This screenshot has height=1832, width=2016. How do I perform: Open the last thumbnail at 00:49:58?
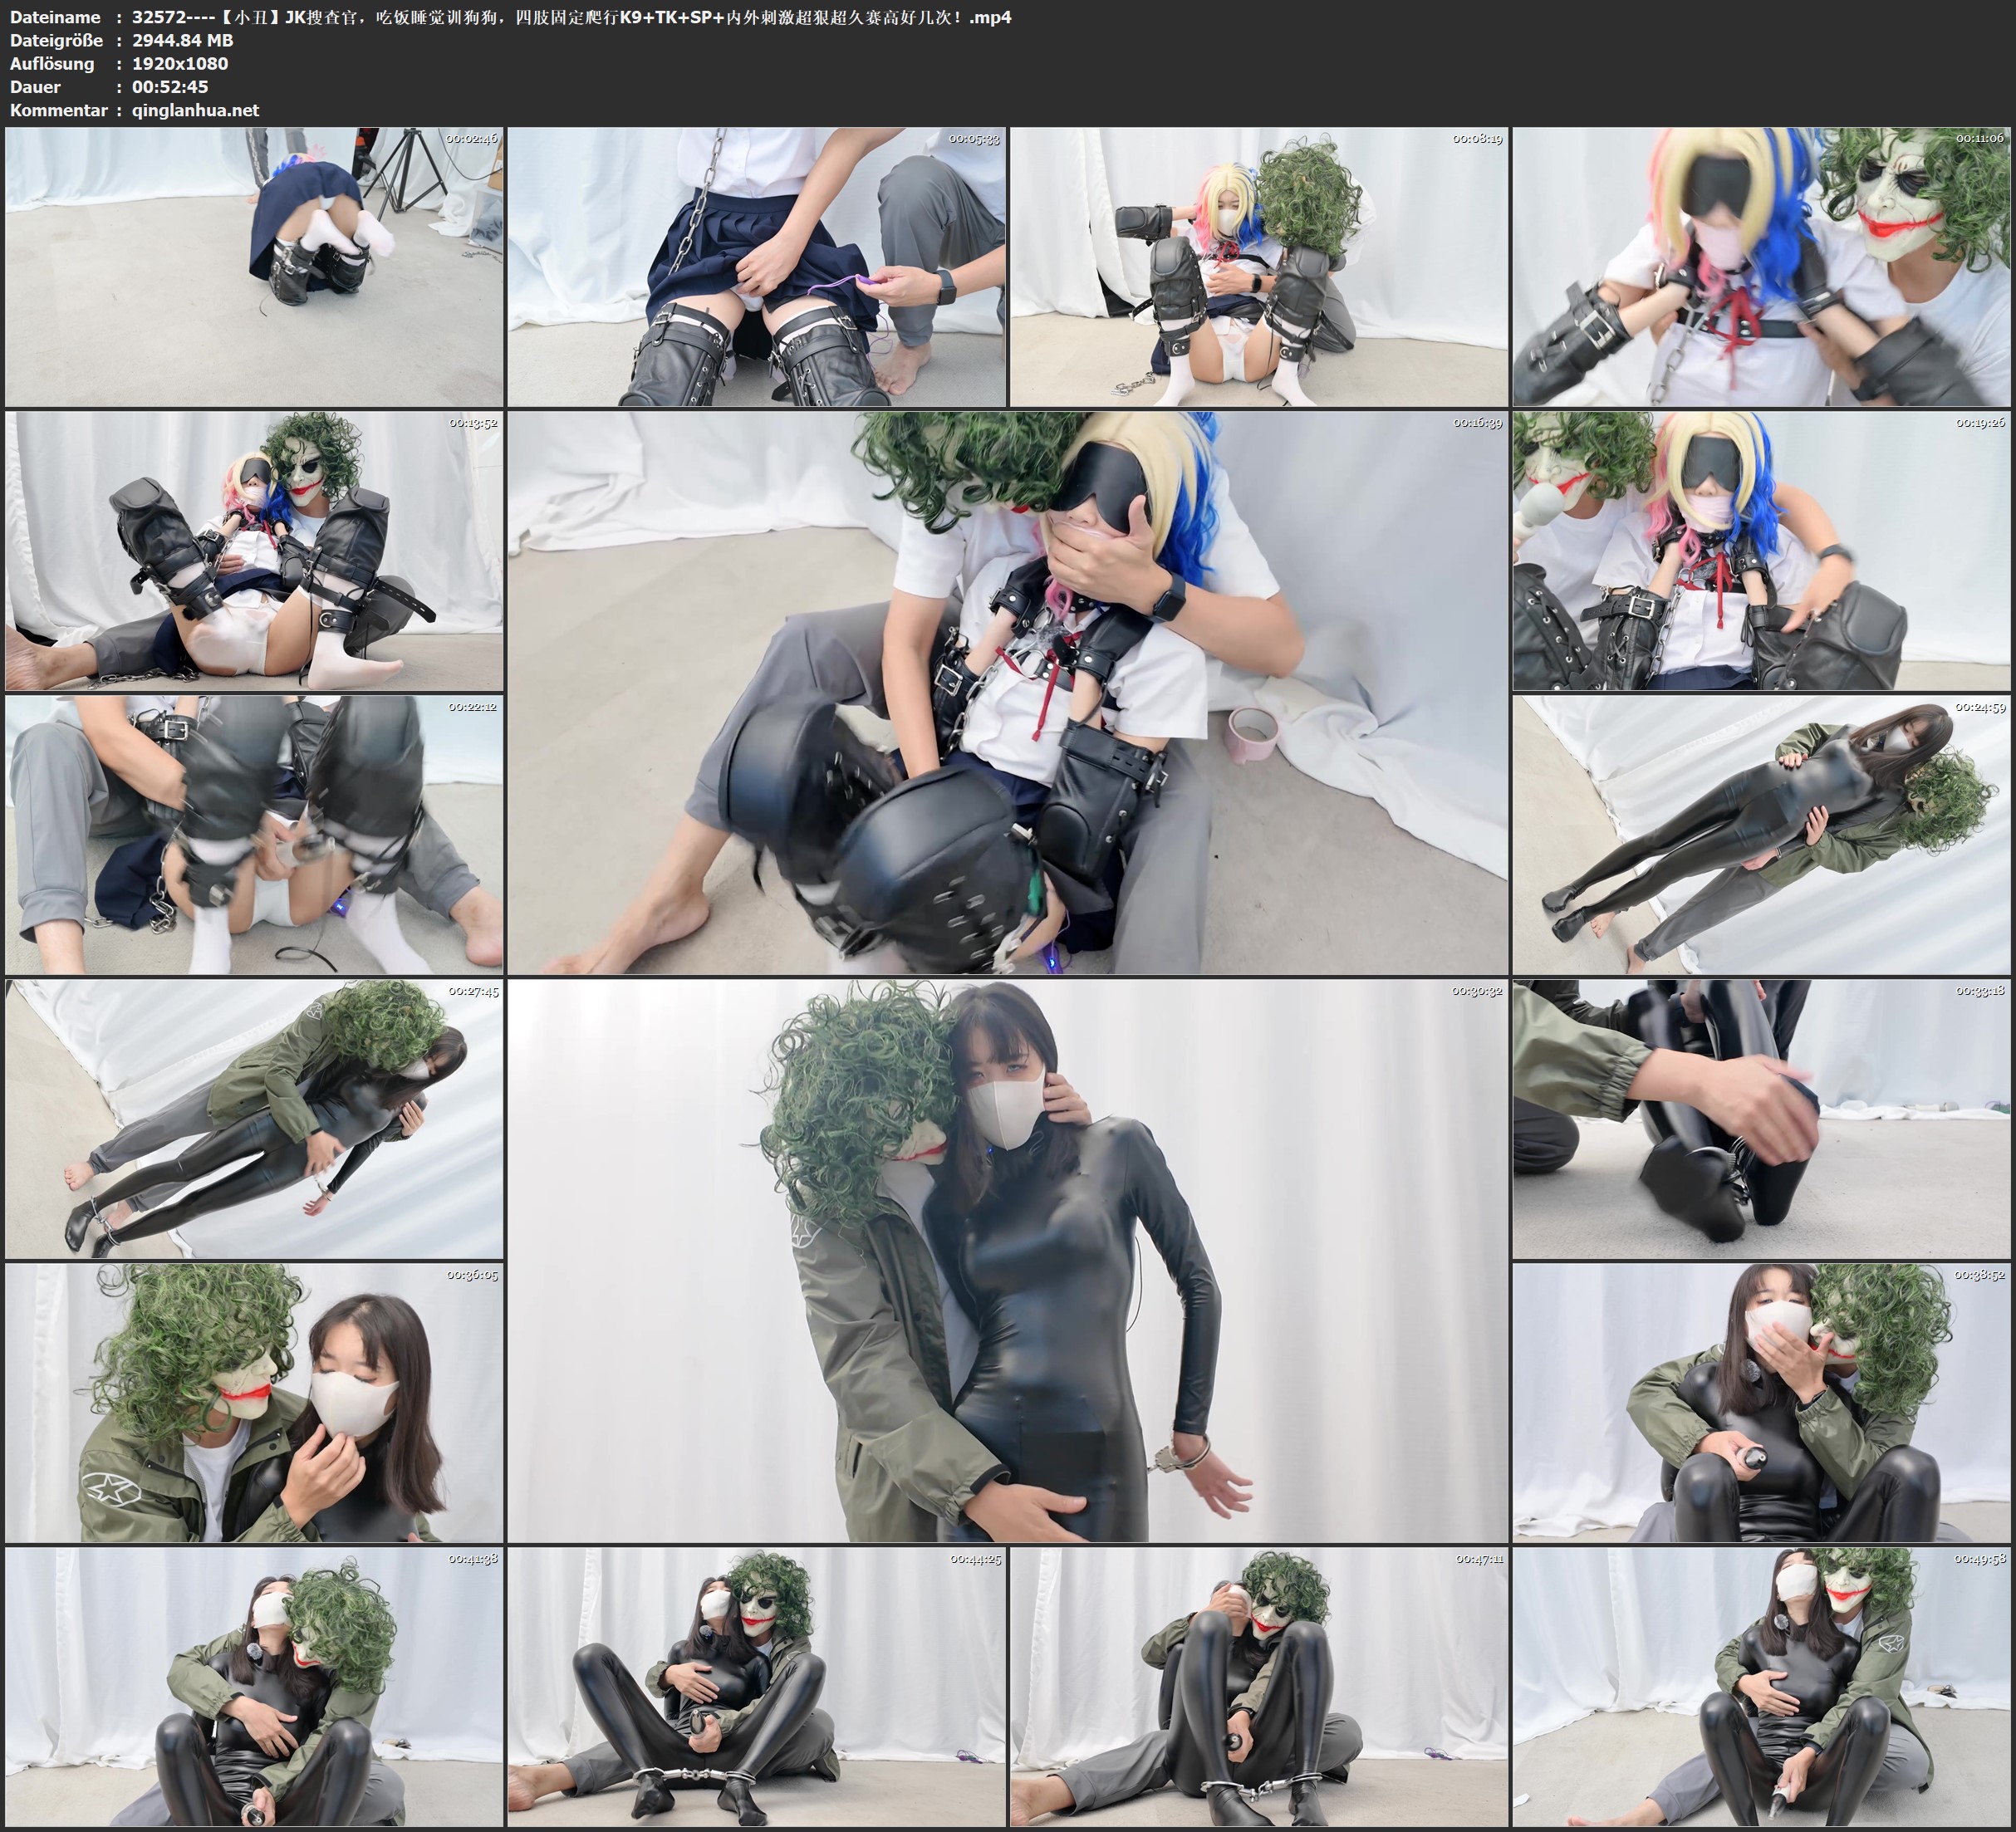[1761, 1687]
